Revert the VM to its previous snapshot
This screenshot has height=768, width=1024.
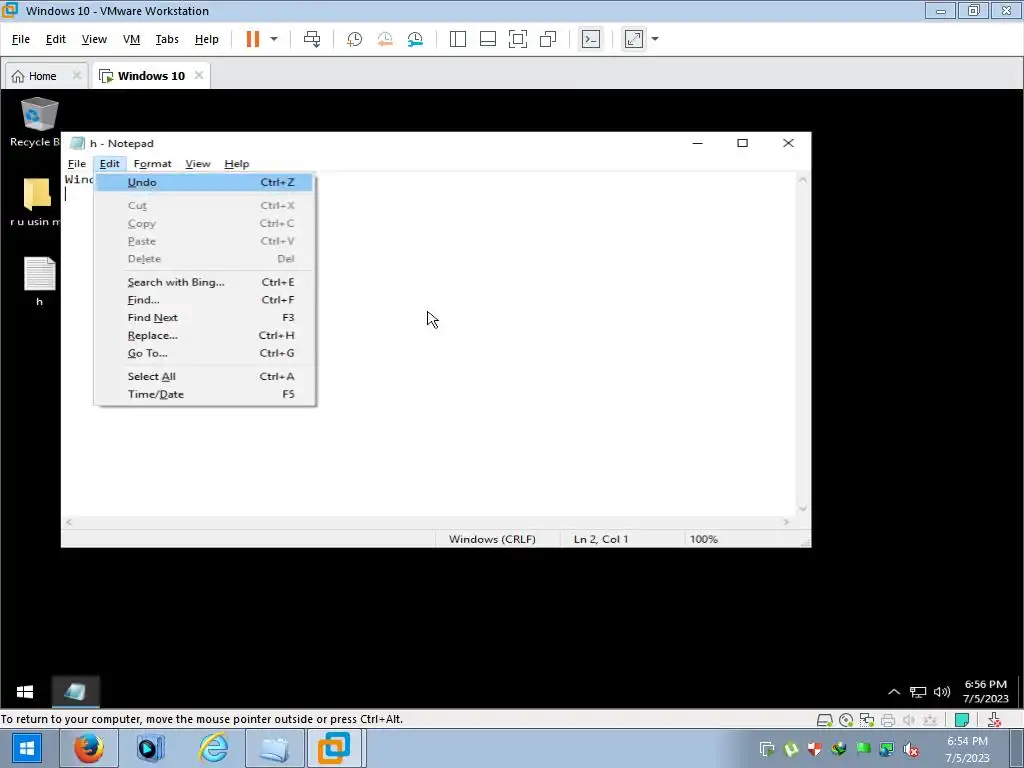385,39
